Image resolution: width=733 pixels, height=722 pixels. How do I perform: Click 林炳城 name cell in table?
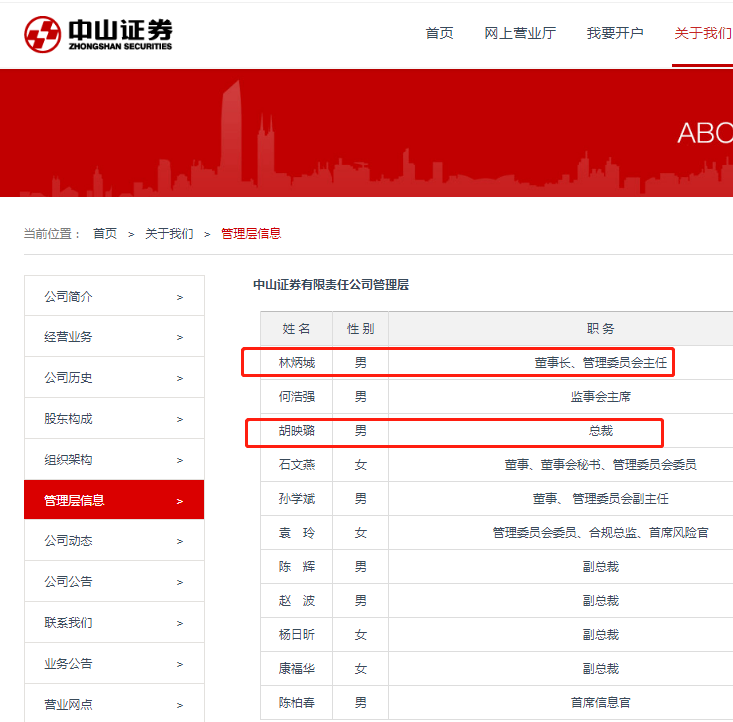(x=296, y=362)
